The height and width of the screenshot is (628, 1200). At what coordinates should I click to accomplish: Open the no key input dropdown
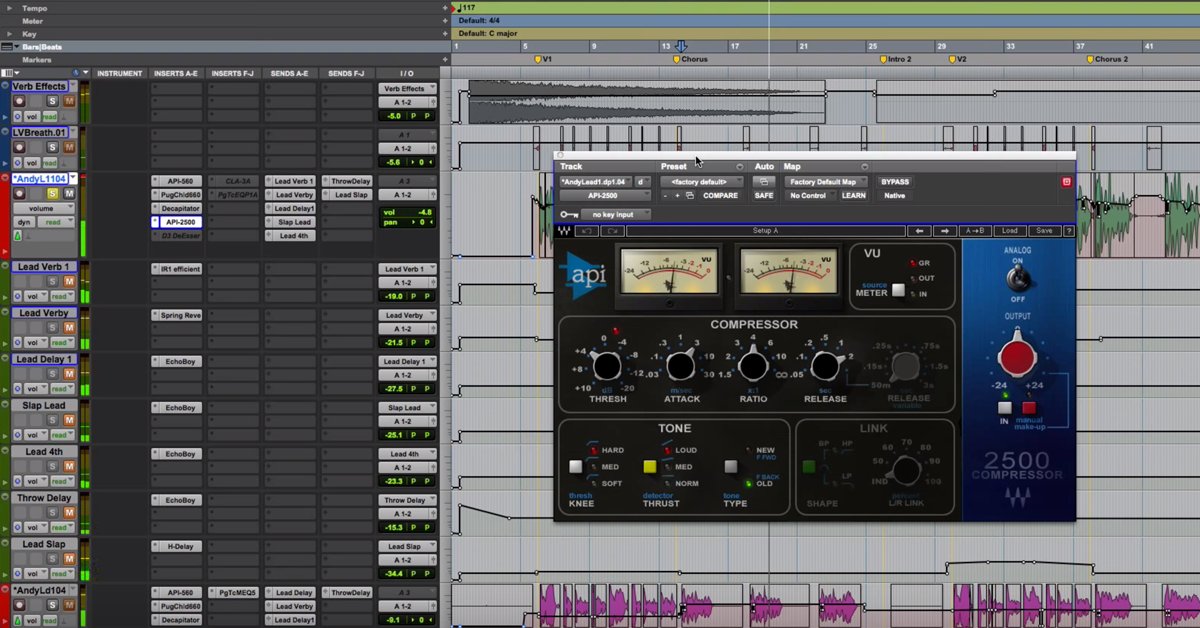616,215
